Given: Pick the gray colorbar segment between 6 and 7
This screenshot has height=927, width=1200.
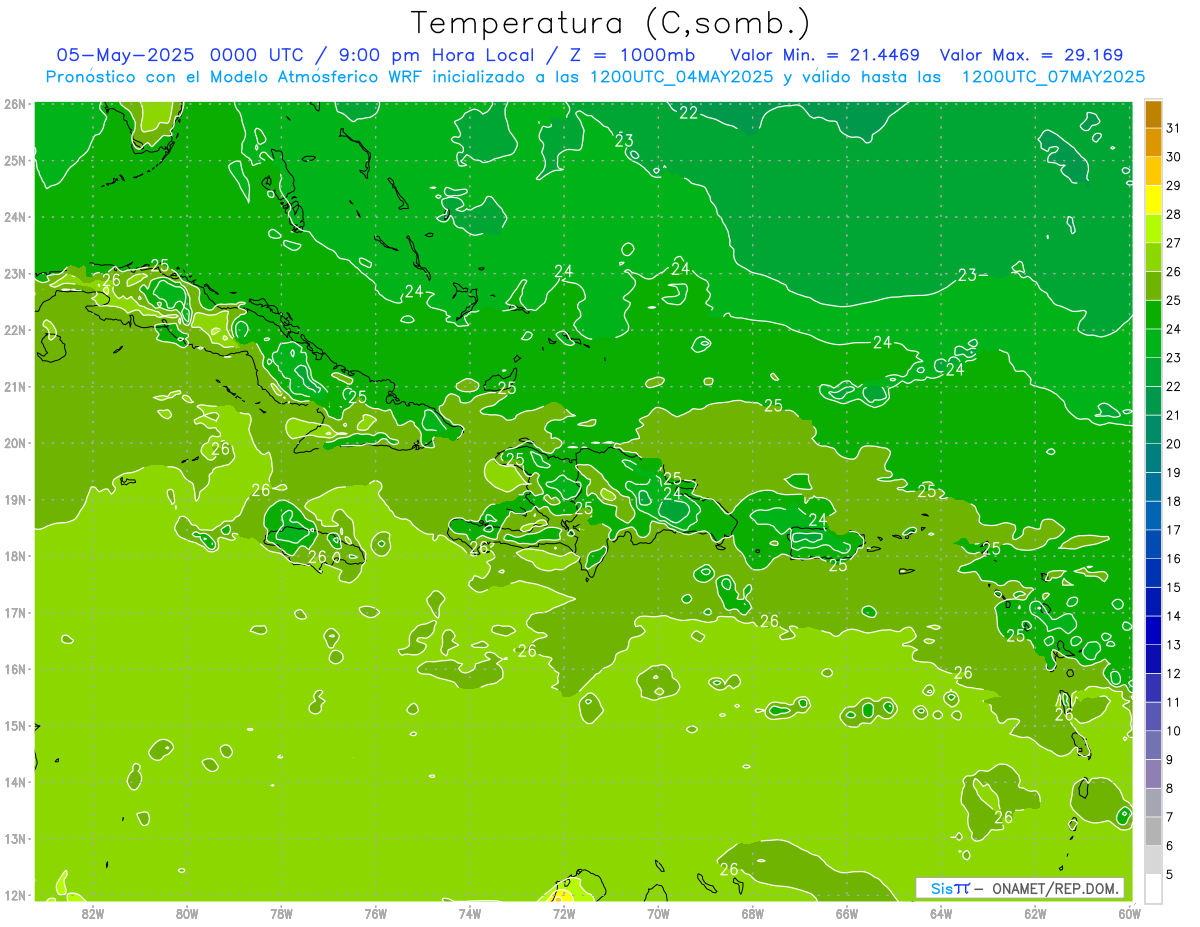Looking at the screenshot, I should (x=1153, y=831).
